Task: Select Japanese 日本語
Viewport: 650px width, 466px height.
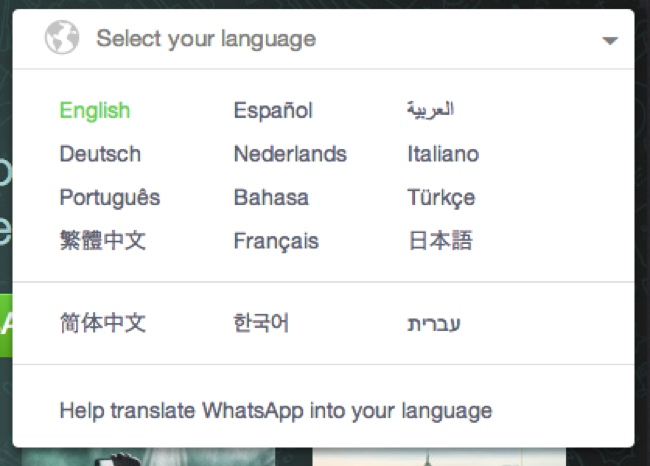Action: tap(440, 240)
